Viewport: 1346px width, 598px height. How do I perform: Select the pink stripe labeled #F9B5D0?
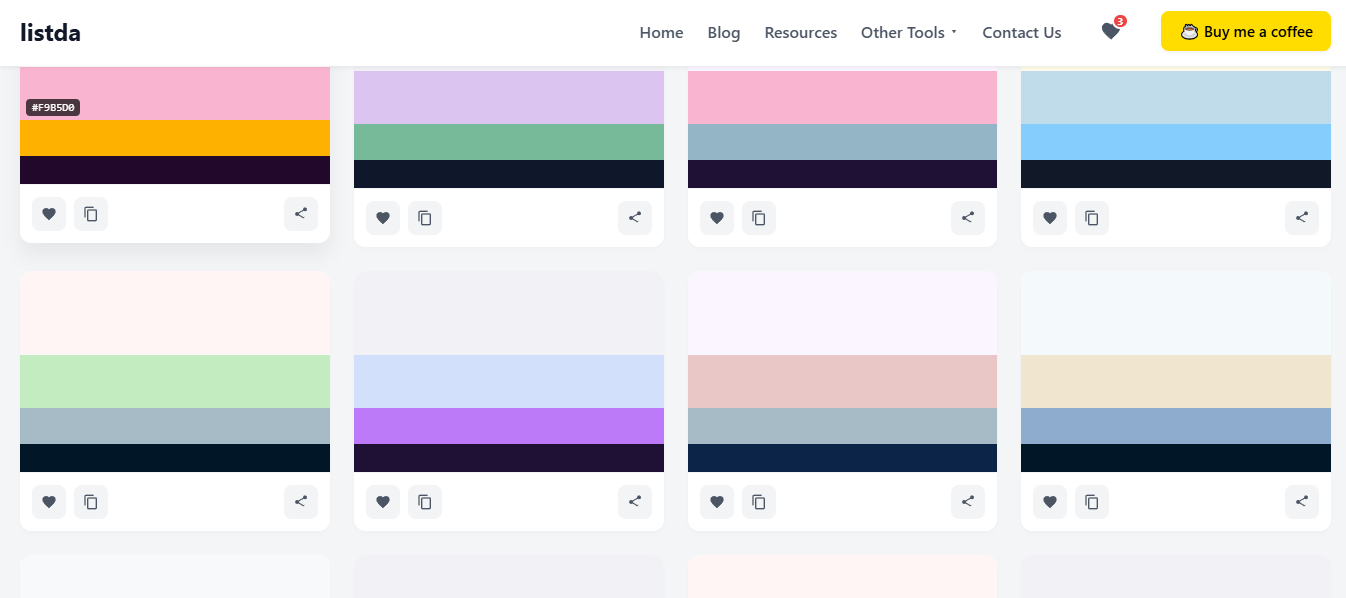pos(175,93)
